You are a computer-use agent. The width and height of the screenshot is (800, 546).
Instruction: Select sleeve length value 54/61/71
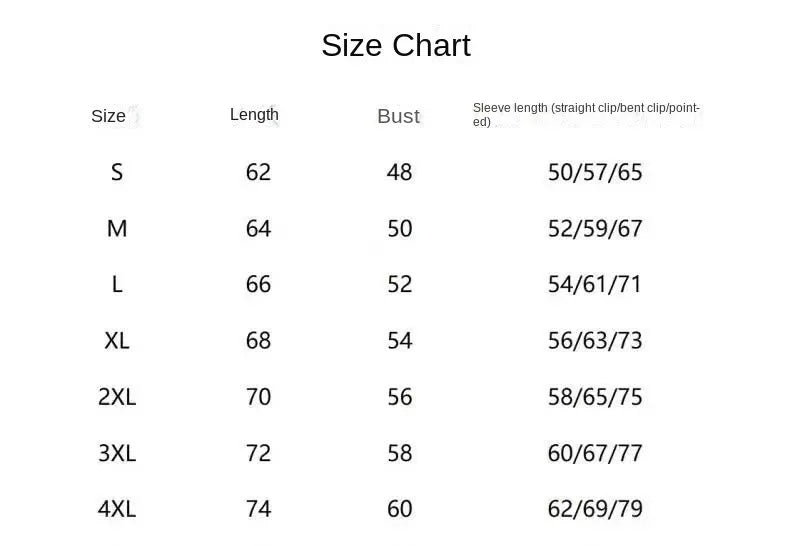pos(595,284)
